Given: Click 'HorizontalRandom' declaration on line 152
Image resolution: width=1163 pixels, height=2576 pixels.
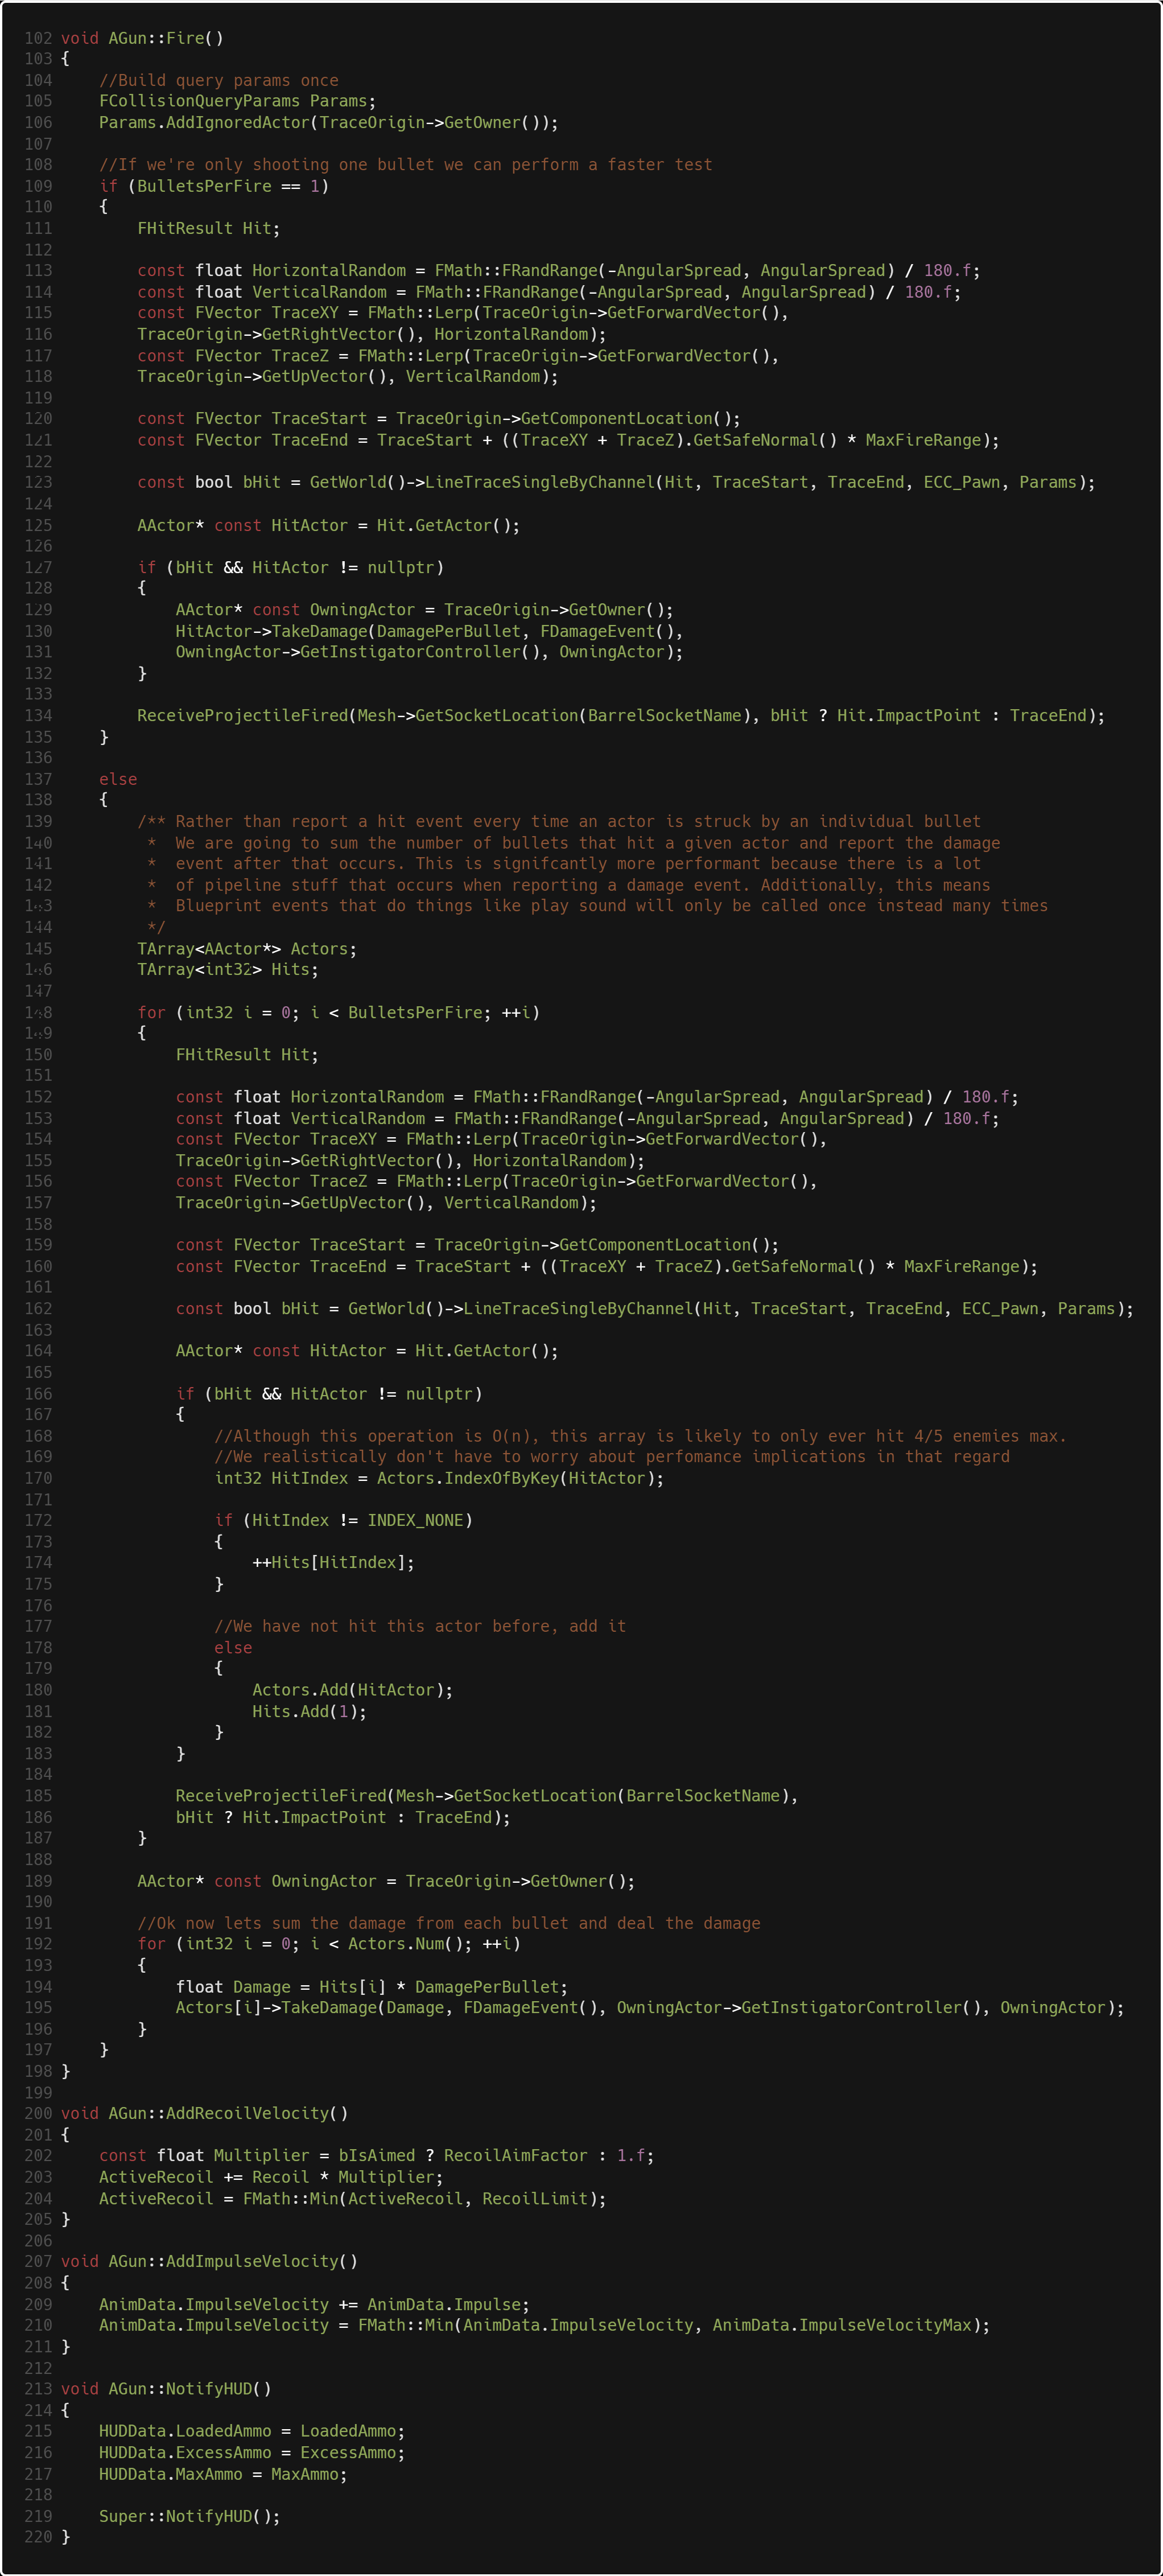Looking at the screenshot, I should coord(367,1096).
